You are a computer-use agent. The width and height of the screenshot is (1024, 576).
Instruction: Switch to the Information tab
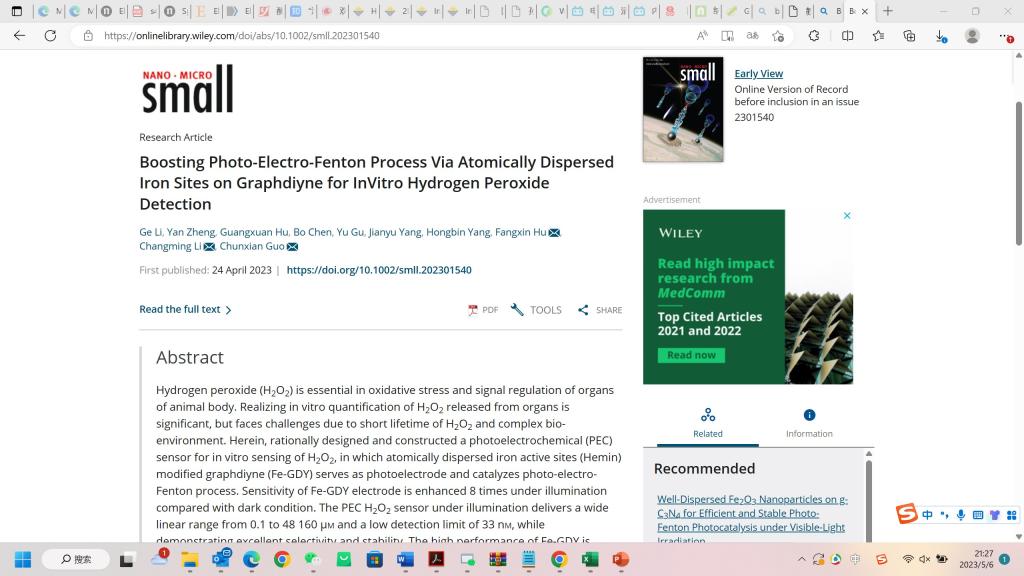tap(809, 423)
